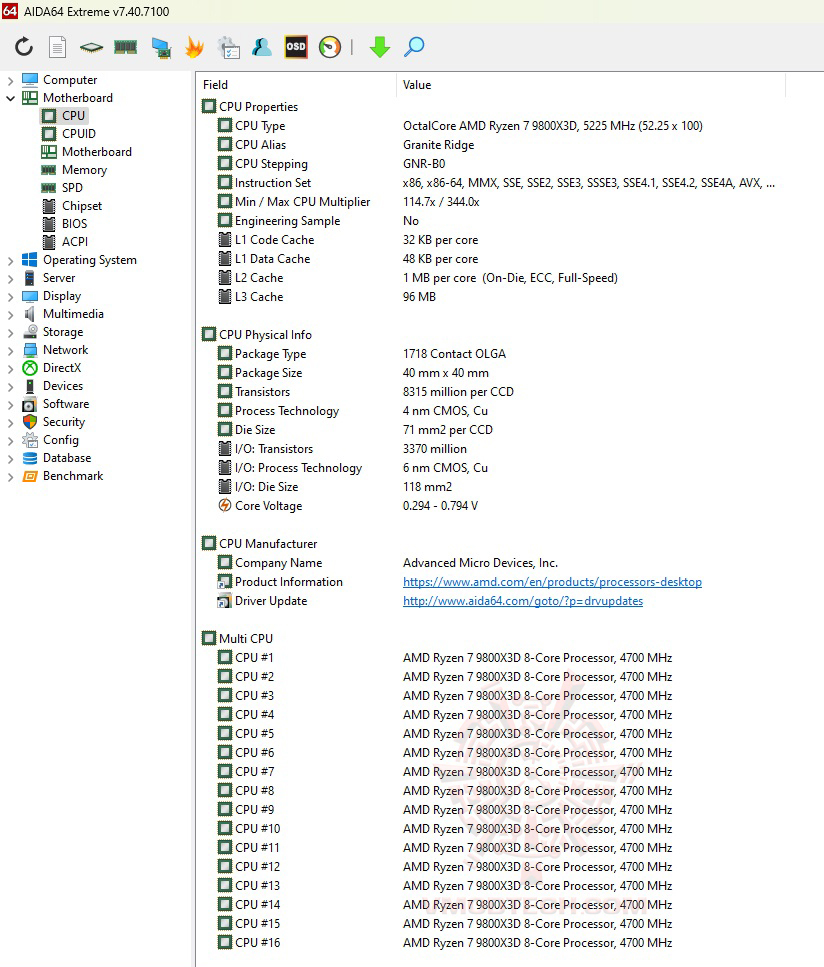Expand the Operating System node
The width and height of the screenshot is (824, 967).
point(10,260)
